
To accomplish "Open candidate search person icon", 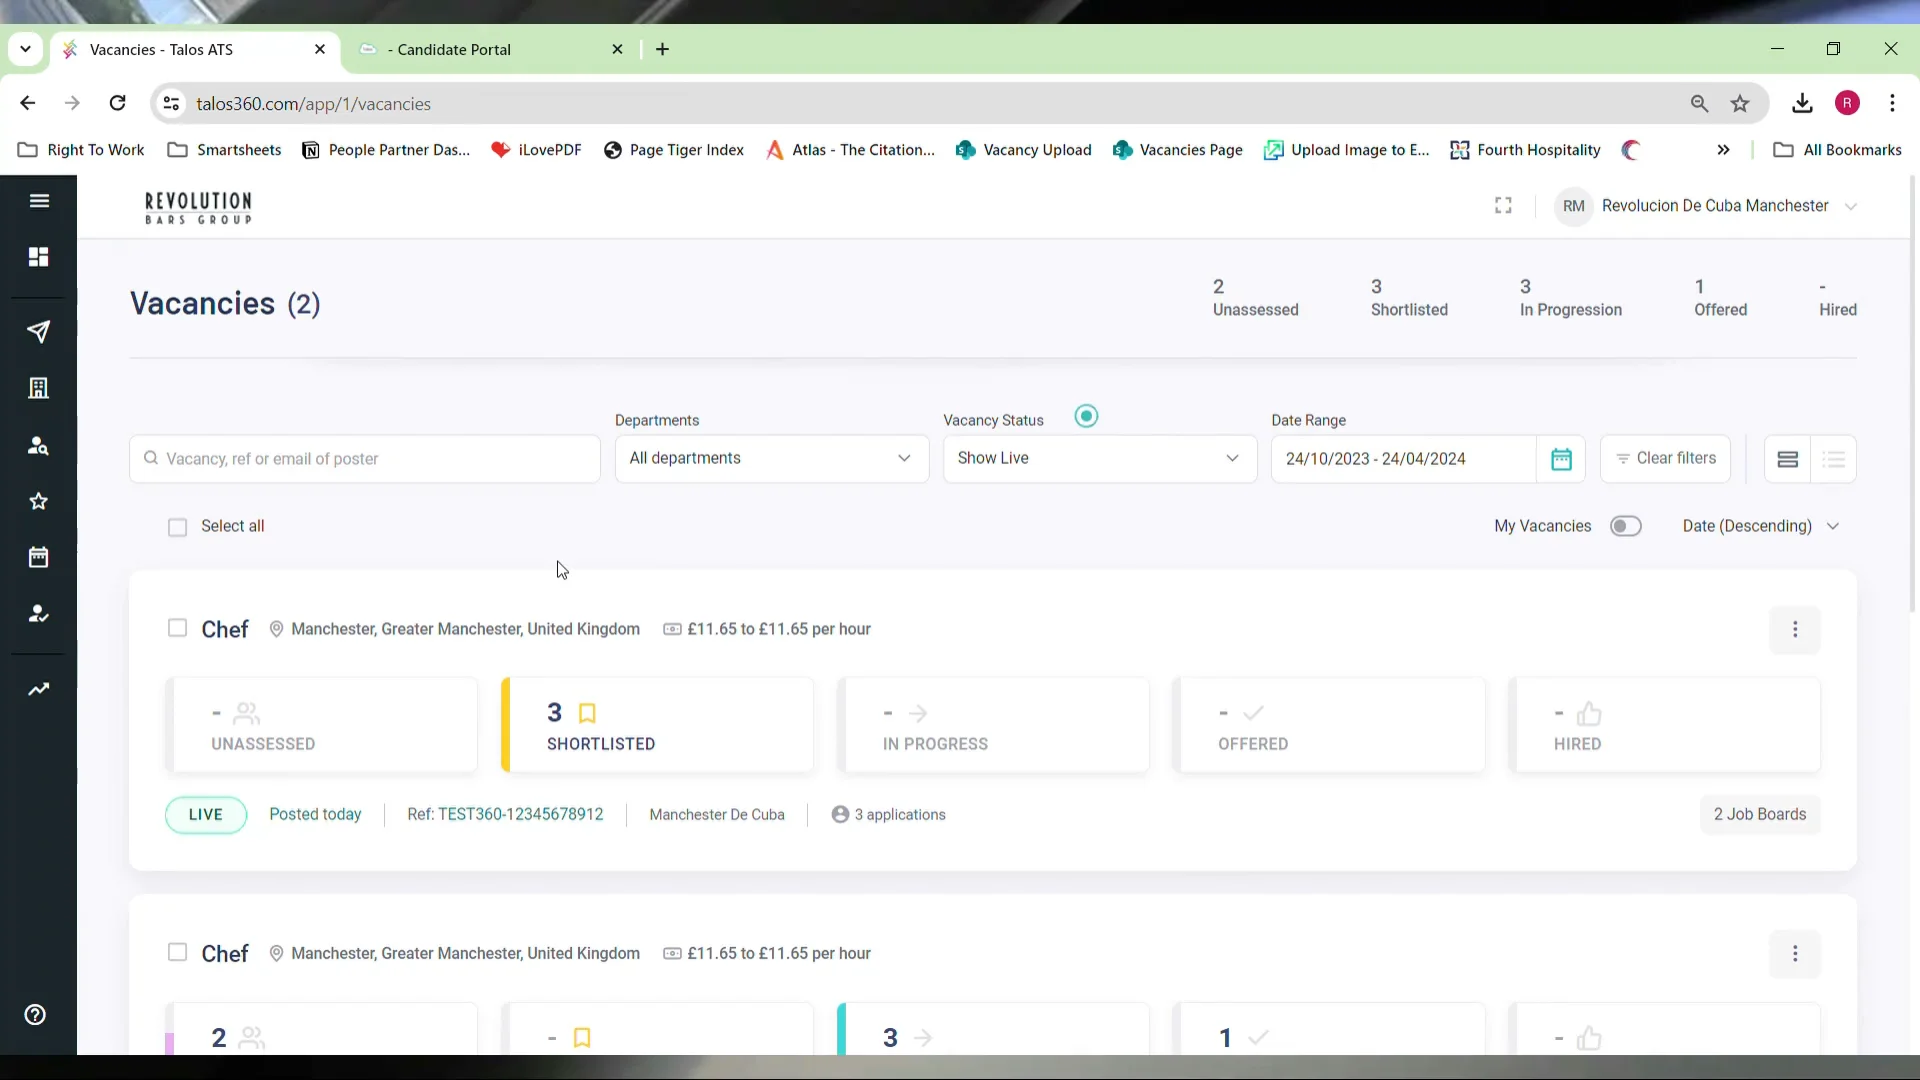I will [x=38, y=447].
